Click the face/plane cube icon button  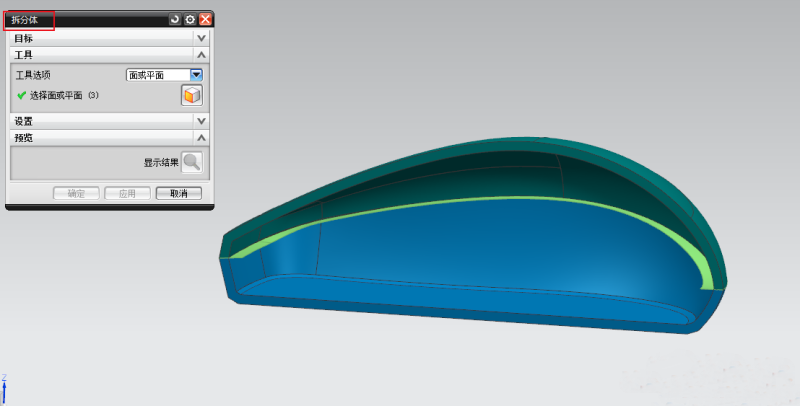coord(191,95)
